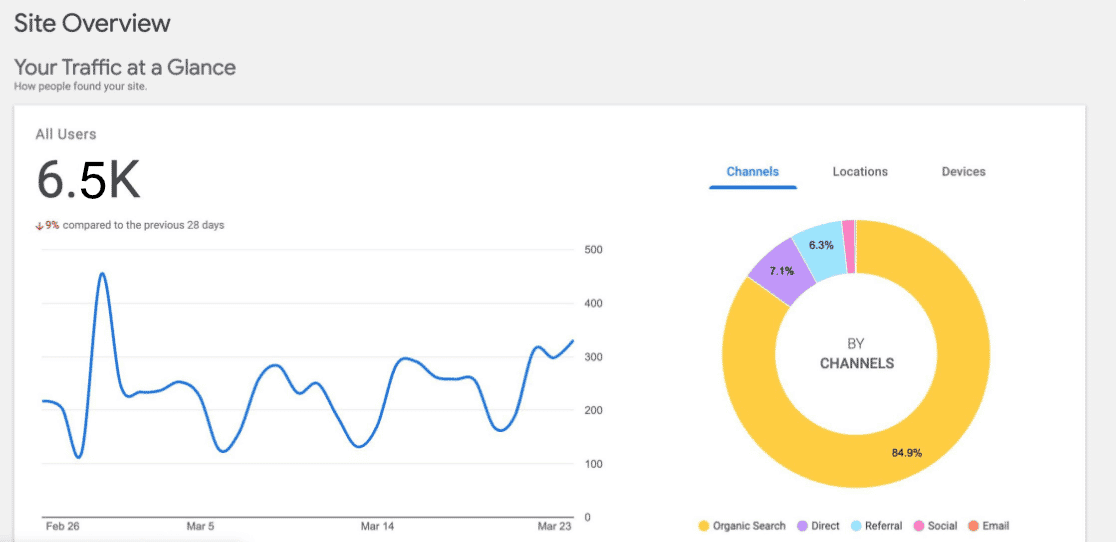Image resolution: width=1116 pixels, height=542 pixels.
Task: Click the Referral legend blue dot
Action: 855,526
